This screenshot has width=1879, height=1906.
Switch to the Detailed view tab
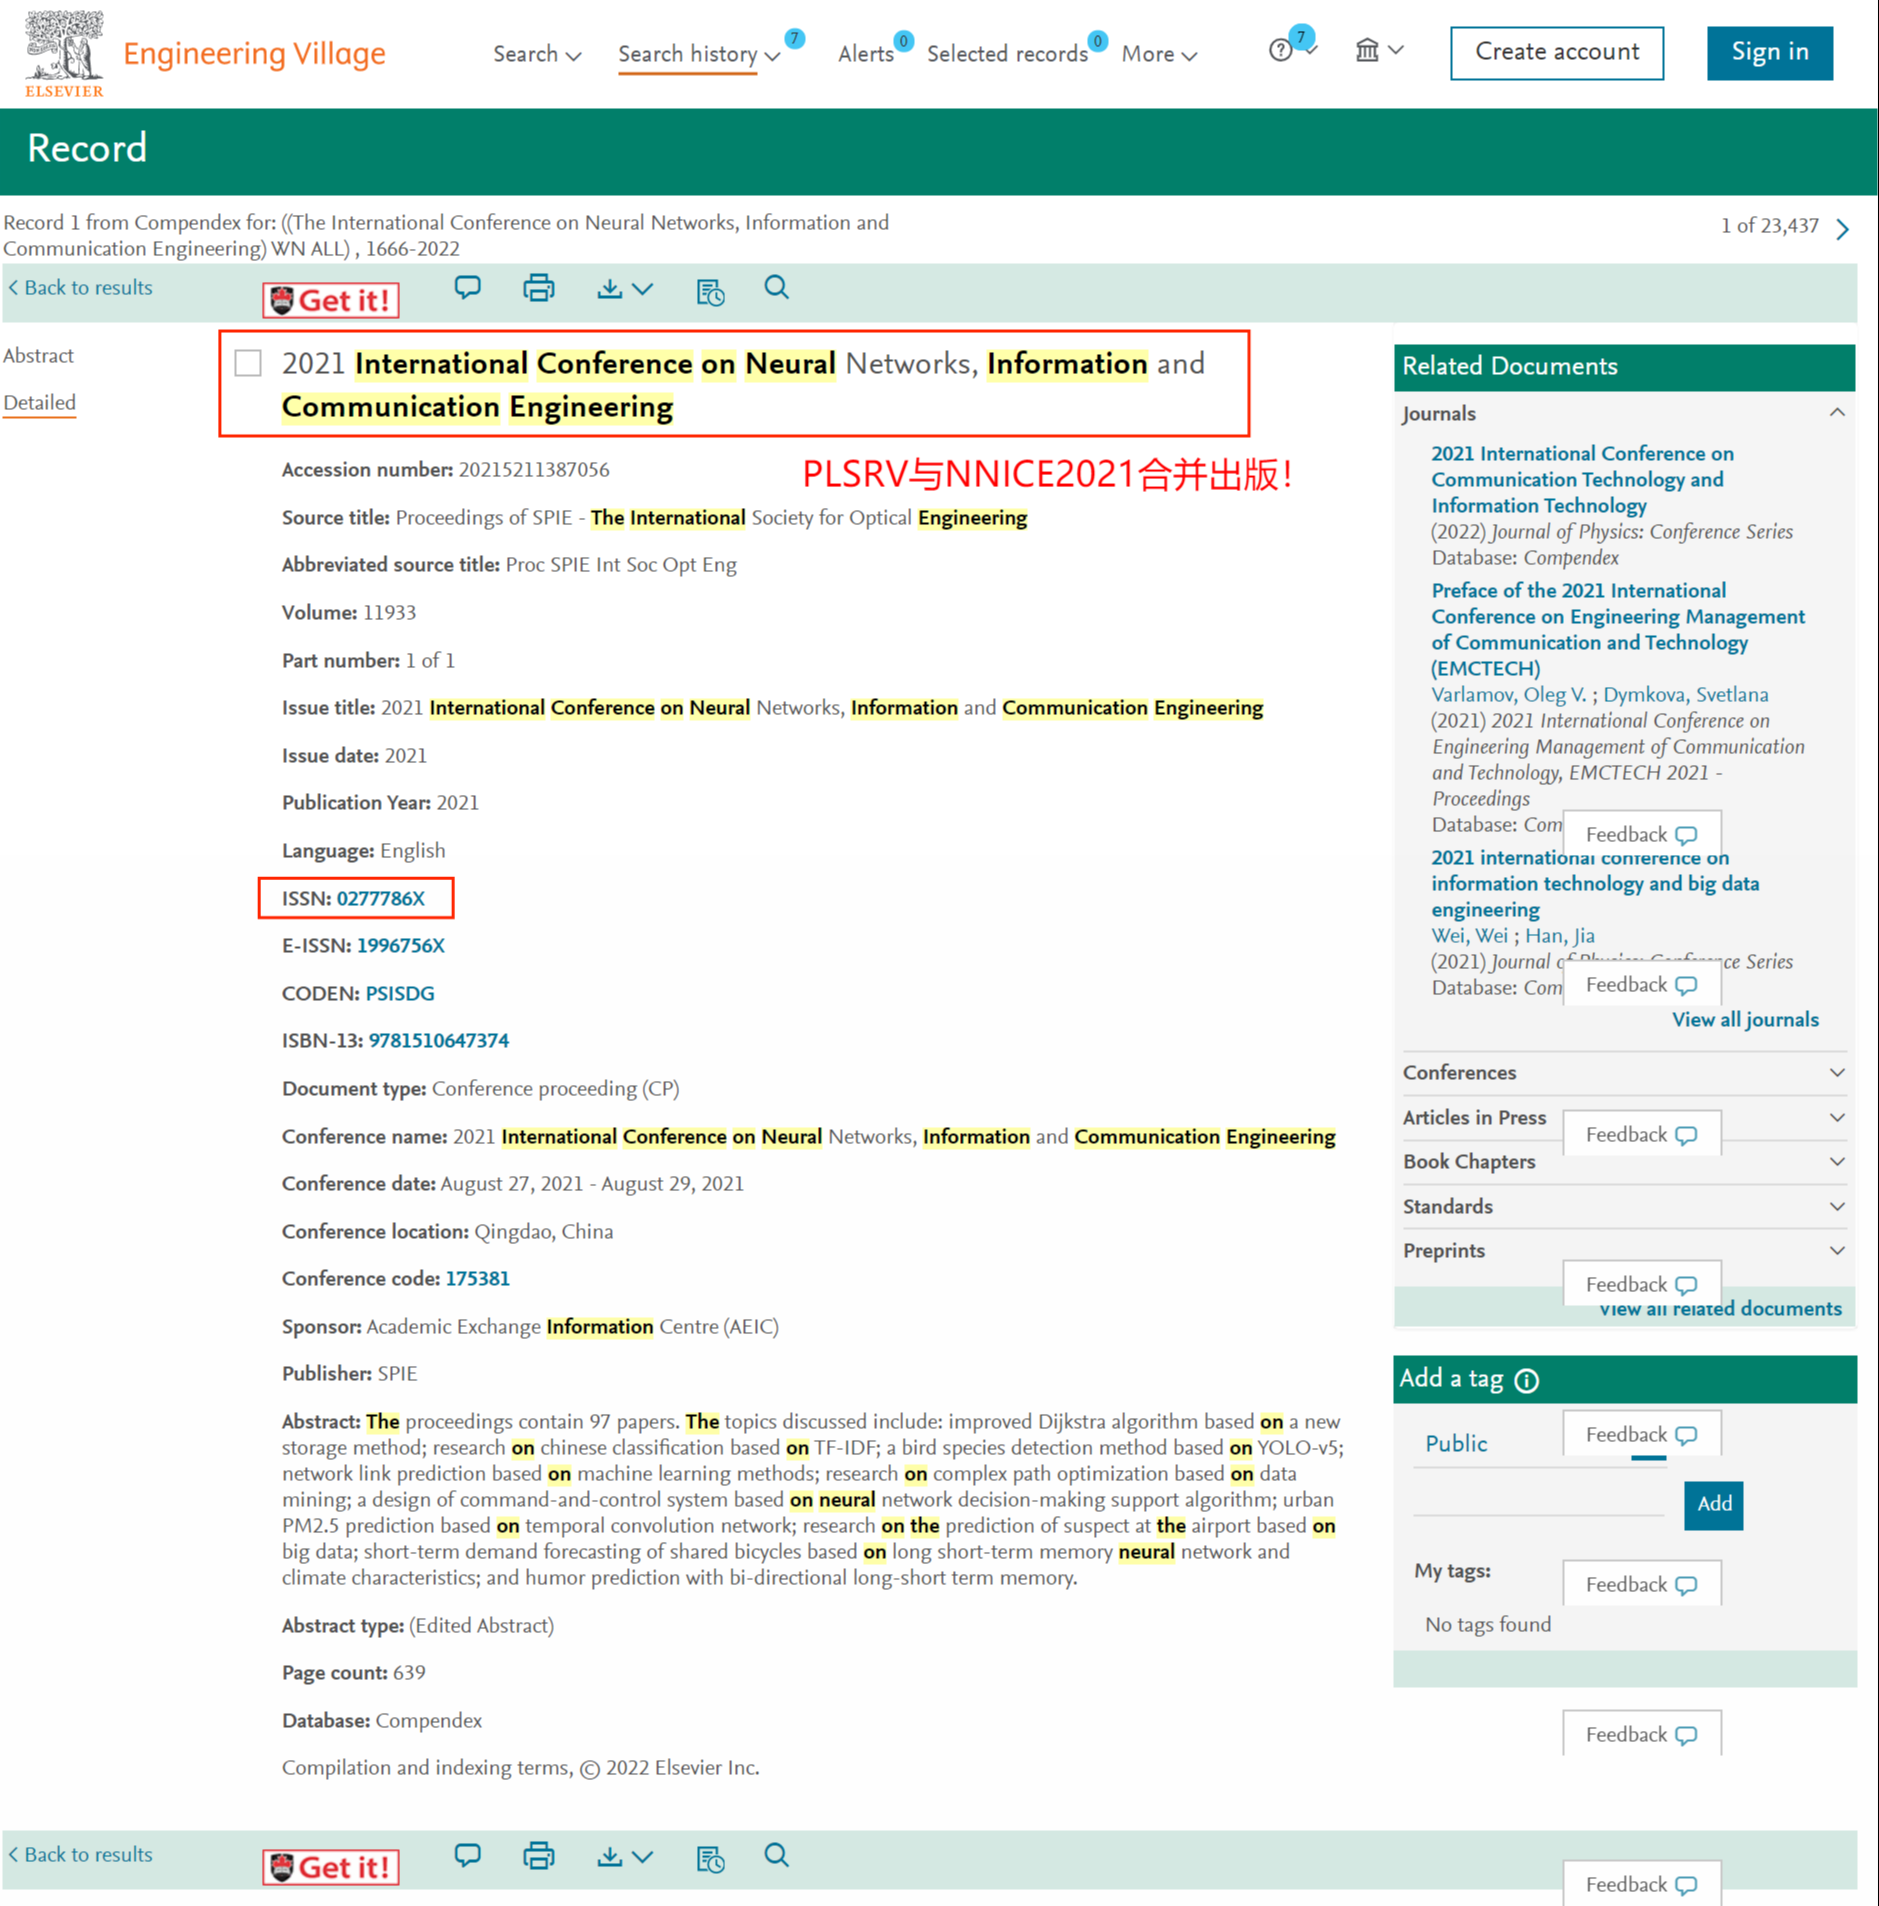[x=39, y=402]
